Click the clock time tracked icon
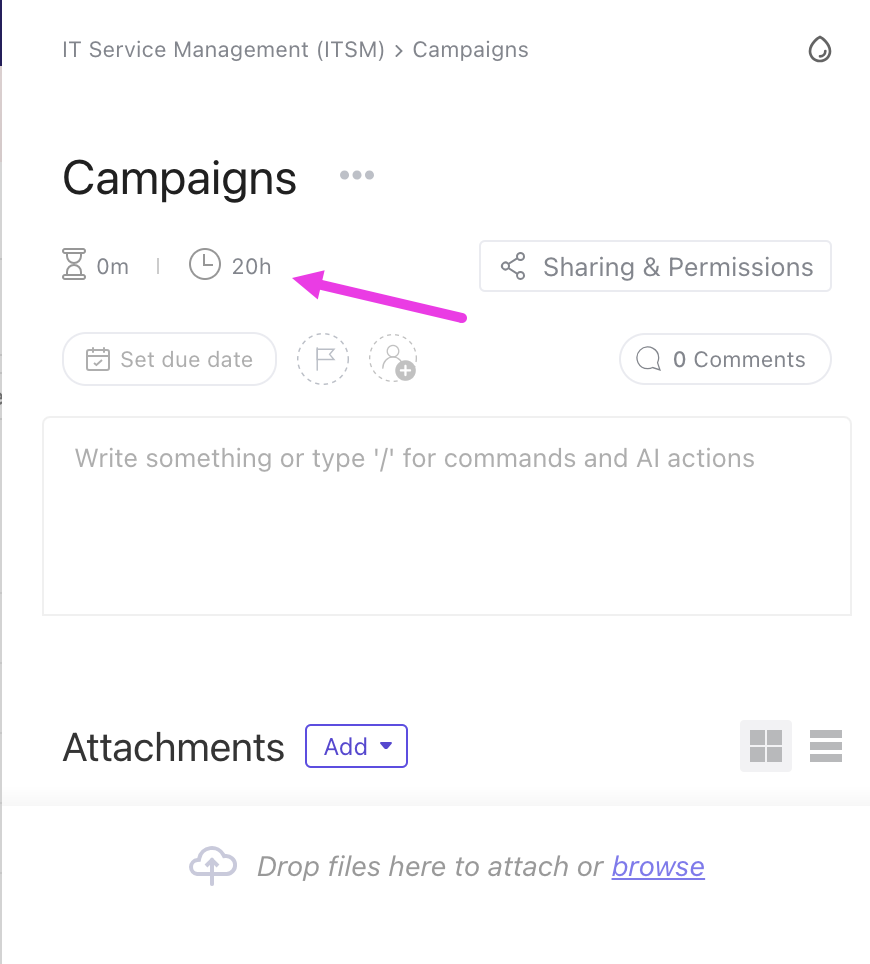Viewport: 870px width, 964px height. tap(204, 266)
